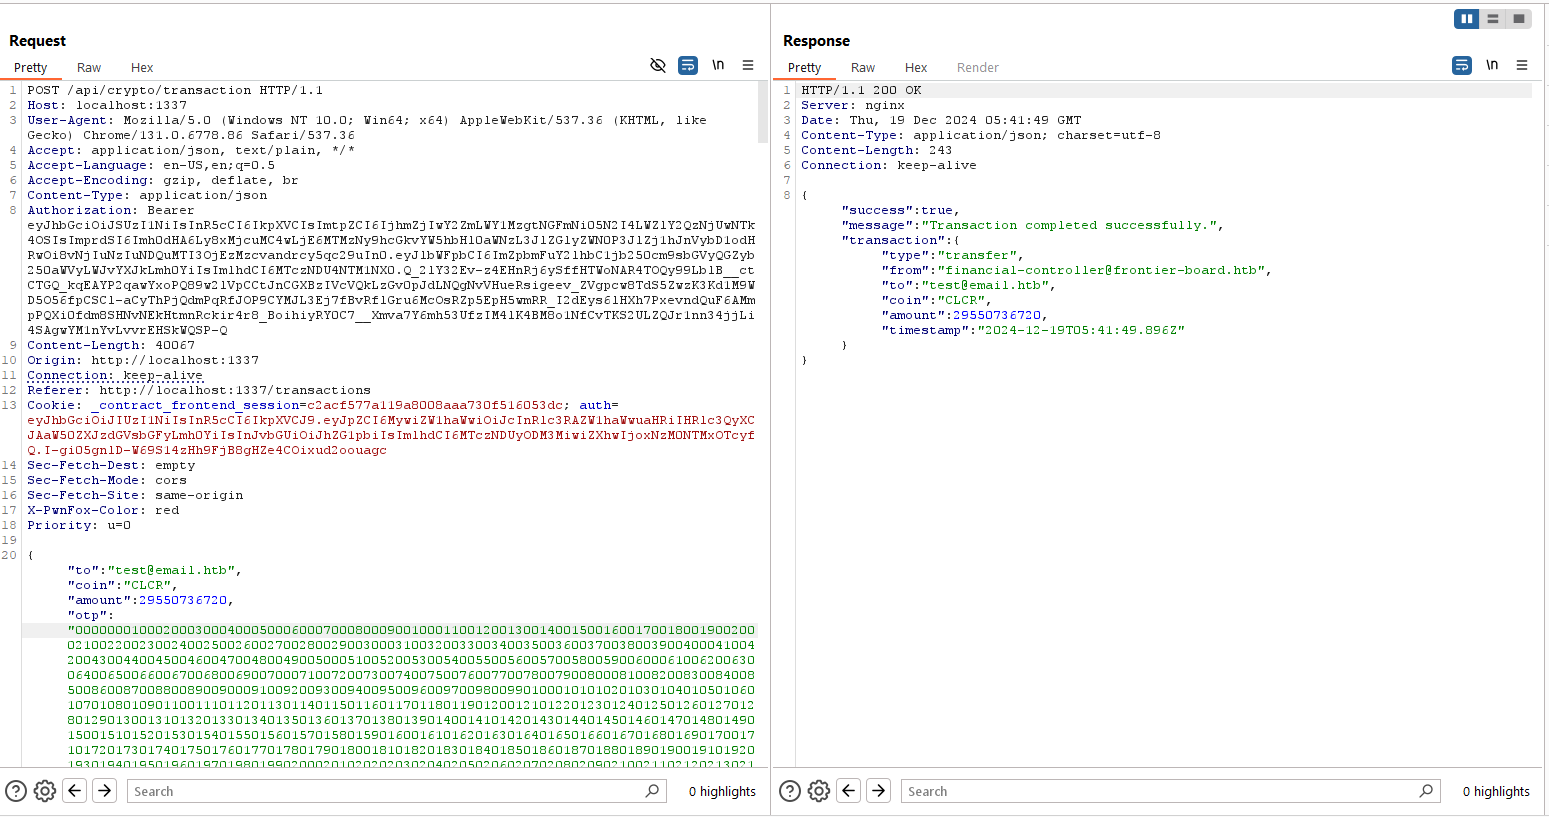This screenshot has width=1549, height=817.
Task: Click the response "message" line
Action: (1033, 225)
